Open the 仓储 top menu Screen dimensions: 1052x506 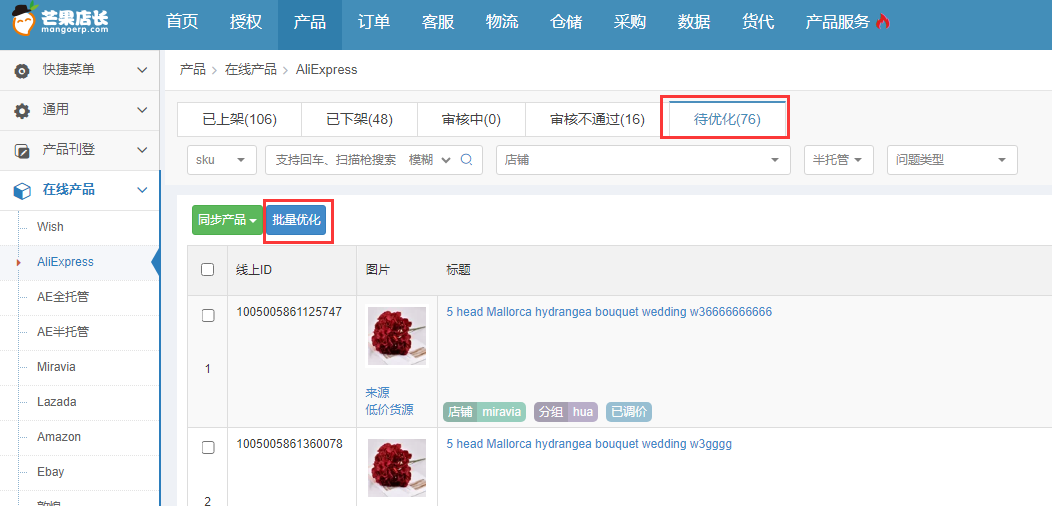click(566, 21)
